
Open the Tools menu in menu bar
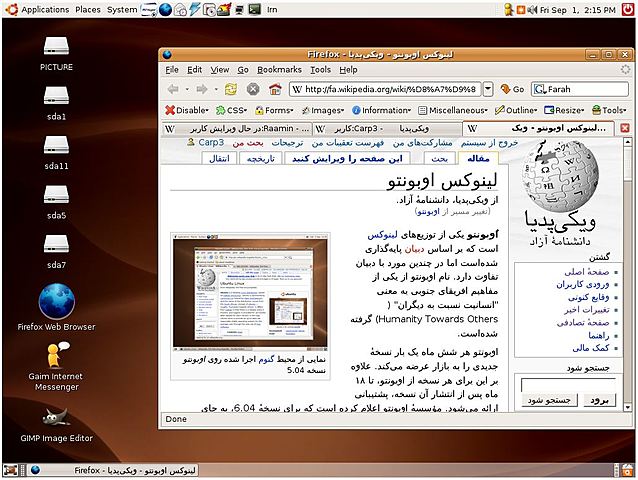tap(320, 70)
